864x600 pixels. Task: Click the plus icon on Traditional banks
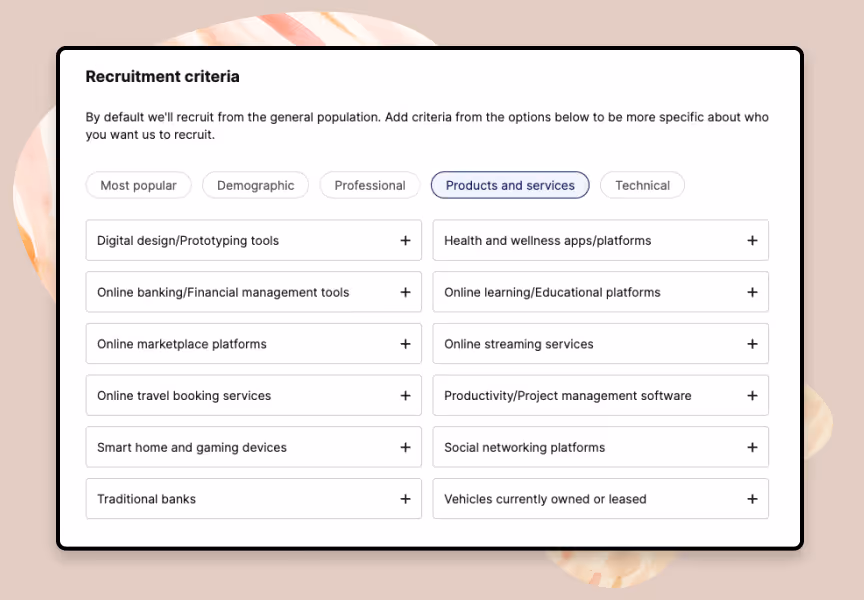[405, 498]
